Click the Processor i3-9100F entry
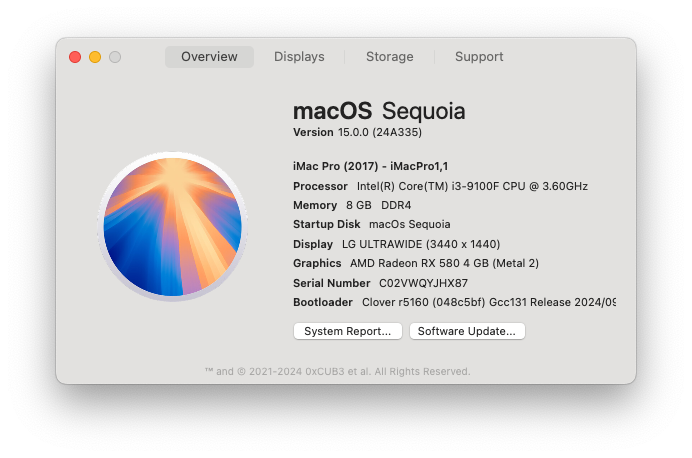The width and height of the screenshot is (692, 458). point(440,186)
